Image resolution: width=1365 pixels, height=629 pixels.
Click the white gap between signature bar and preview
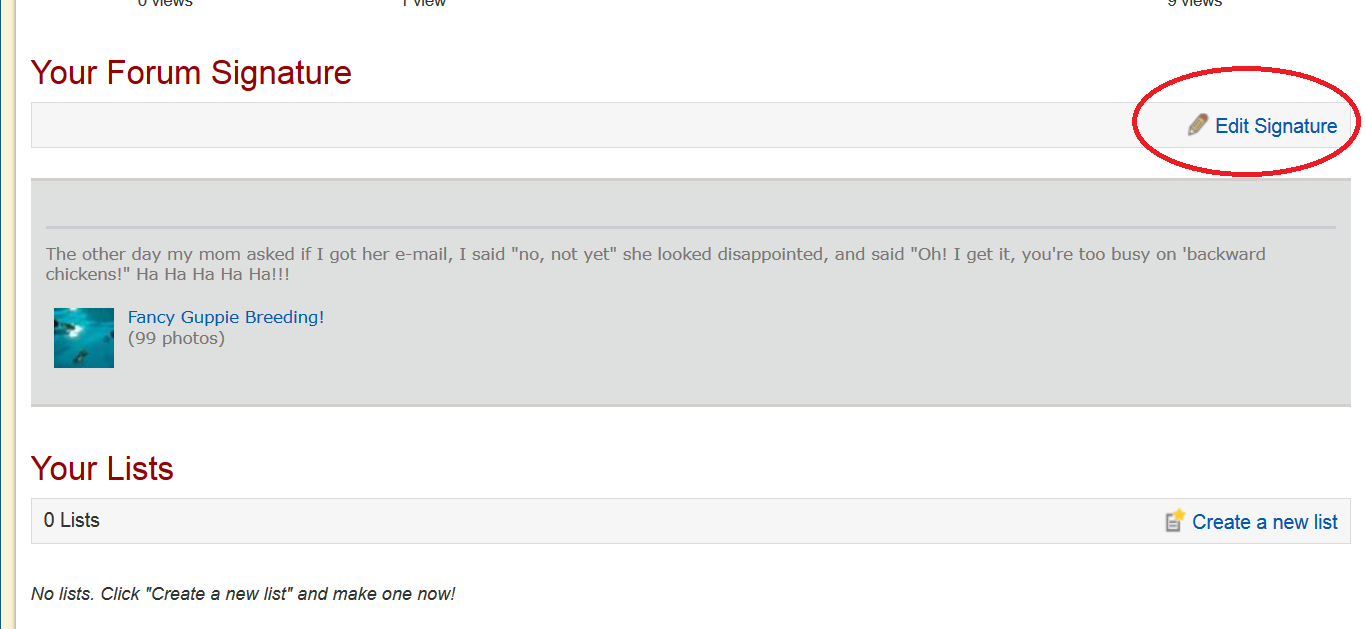tap(690, 163)
